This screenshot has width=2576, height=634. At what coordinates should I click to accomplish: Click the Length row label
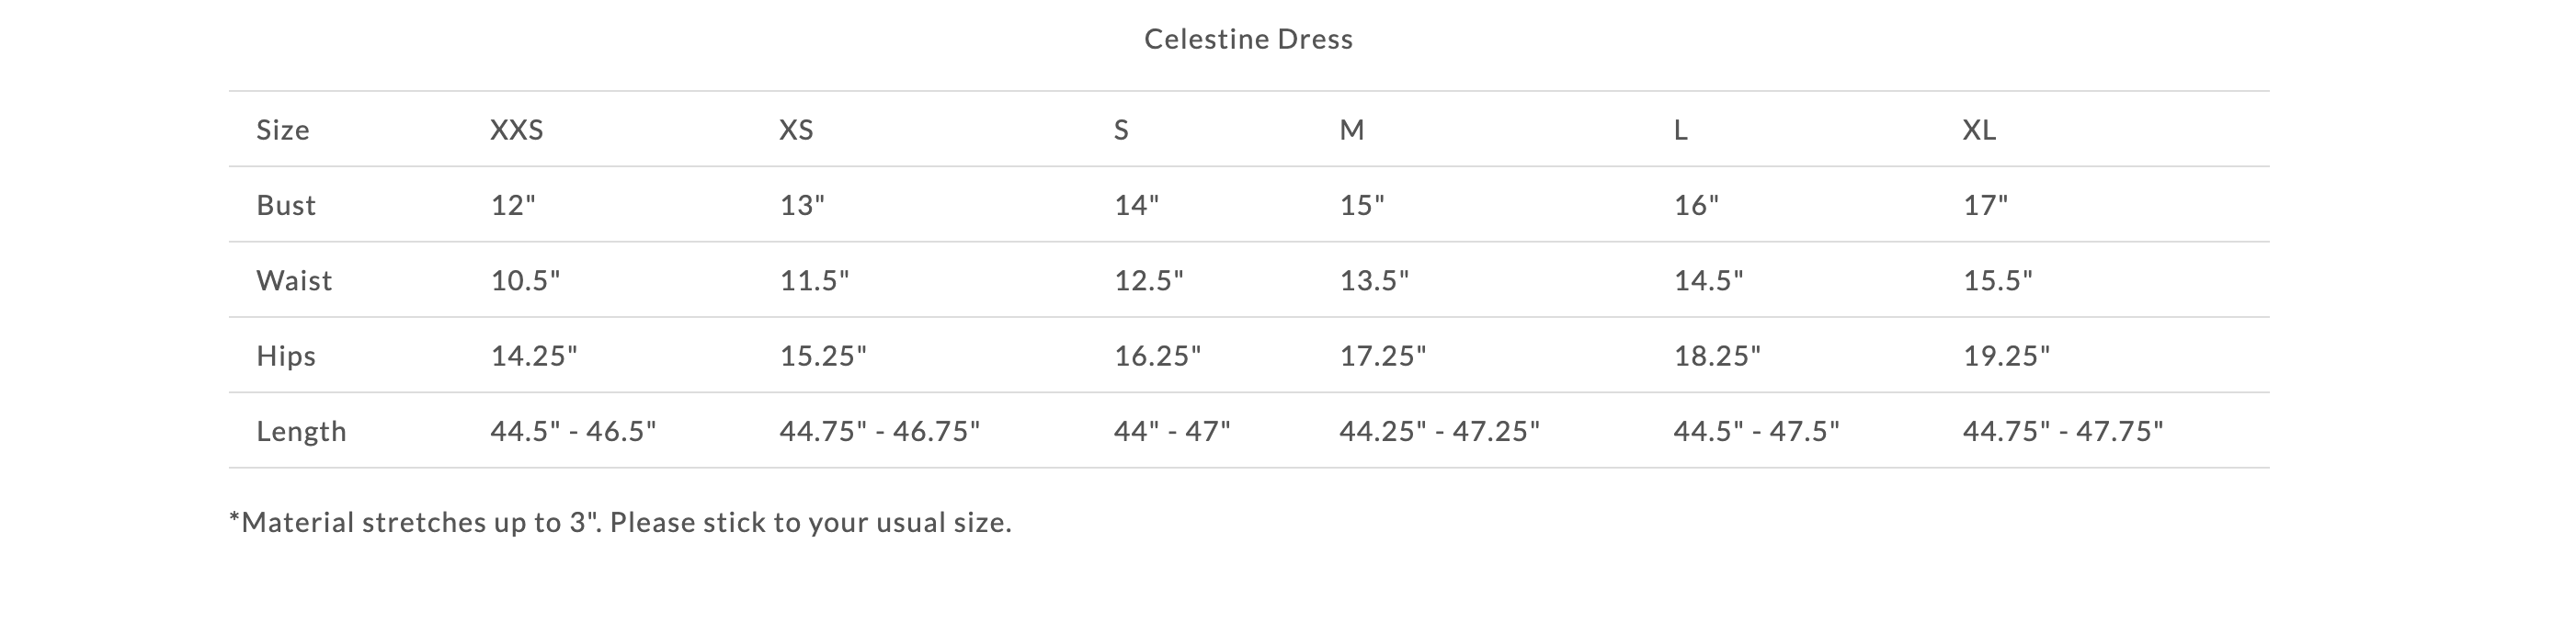point(301,431)
